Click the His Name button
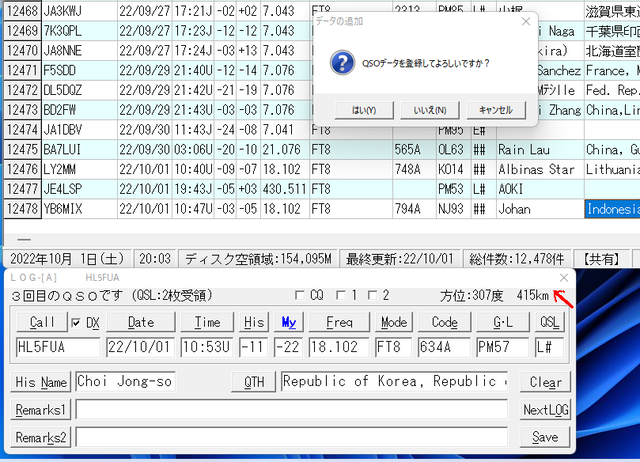Image resolution: width=640 pixels, height=462 pixels. pos(41,382)
